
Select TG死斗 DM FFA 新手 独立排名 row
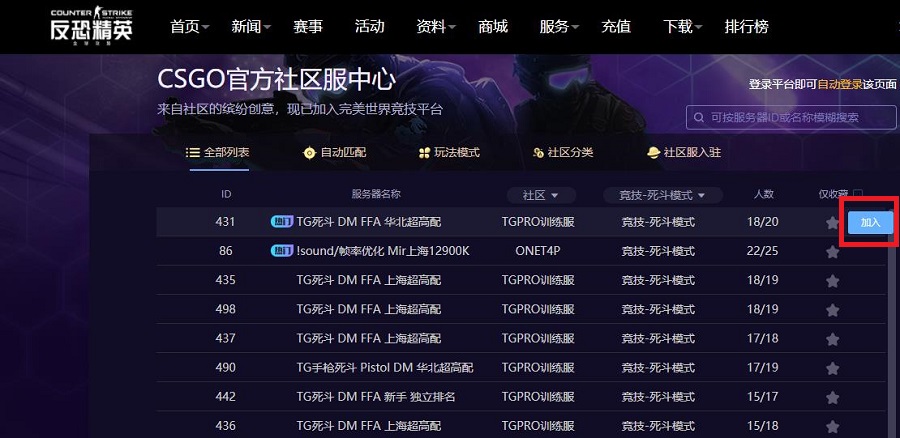(521, 397)
